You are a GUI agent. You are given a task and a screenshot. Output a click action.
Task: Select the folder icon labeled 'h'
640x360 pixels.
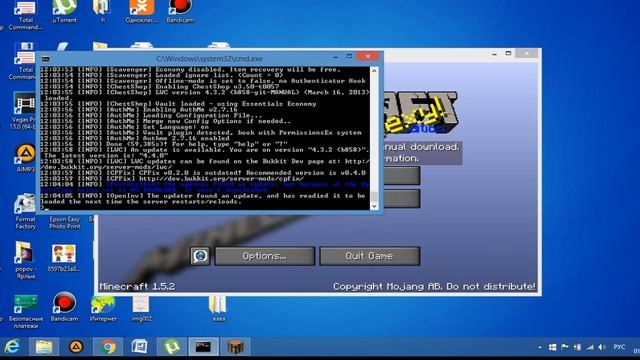point(103,11)
